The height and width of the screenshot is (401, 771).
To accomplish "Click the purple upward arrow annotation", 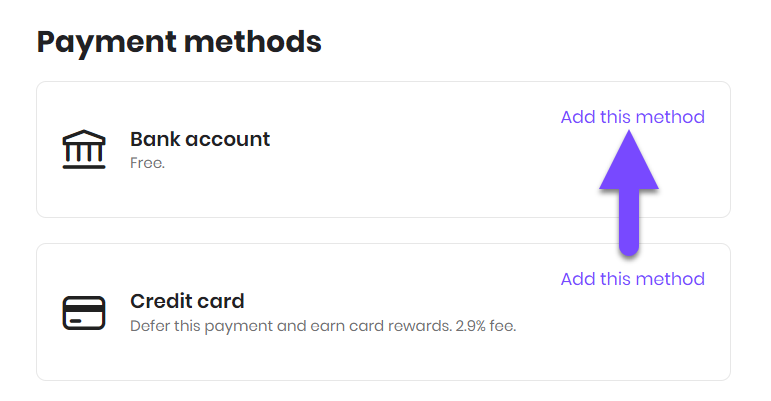I will pyautogui.click(x=629, y=193).
